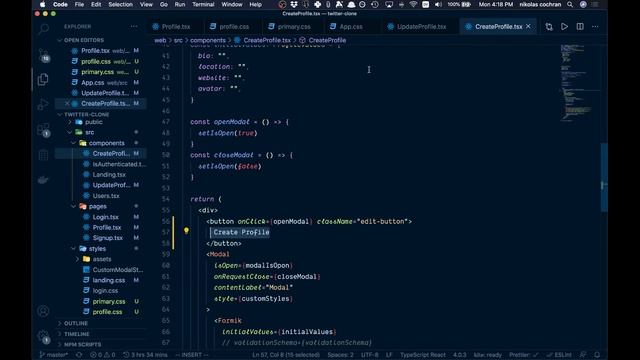Open Landing.tsx in the file tree
The image size is (640, 360).
tap(109, 174)
